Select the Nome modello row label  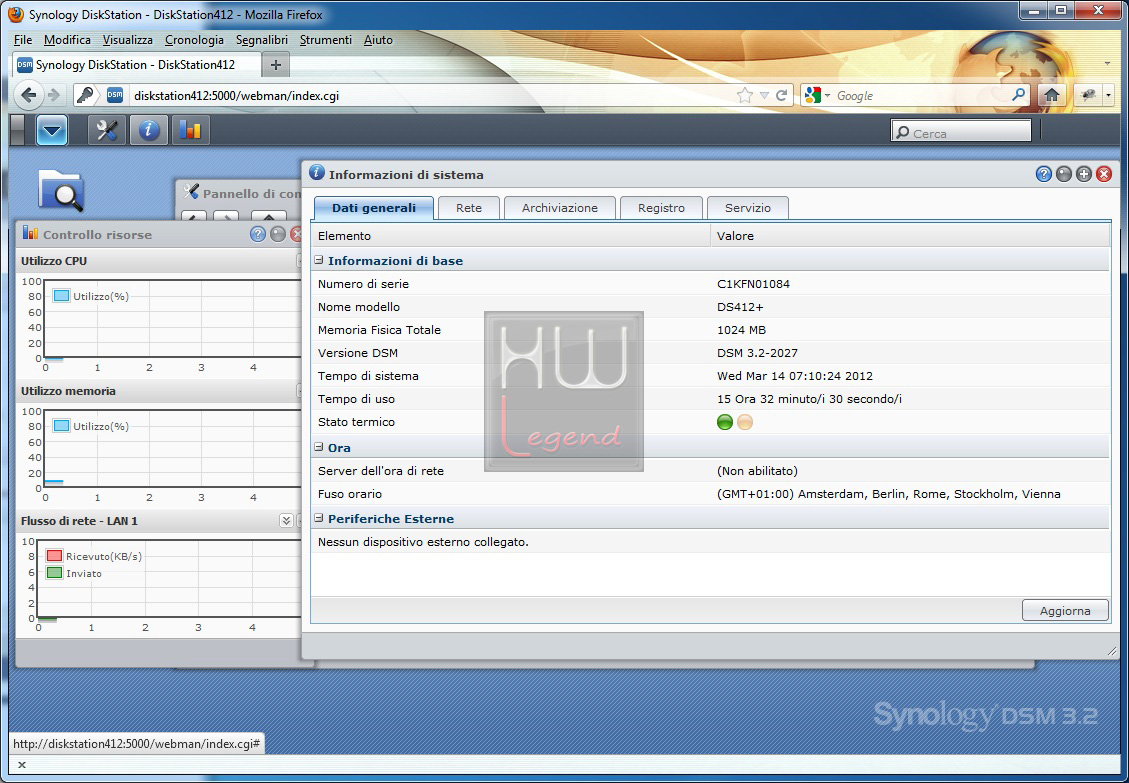359,307
